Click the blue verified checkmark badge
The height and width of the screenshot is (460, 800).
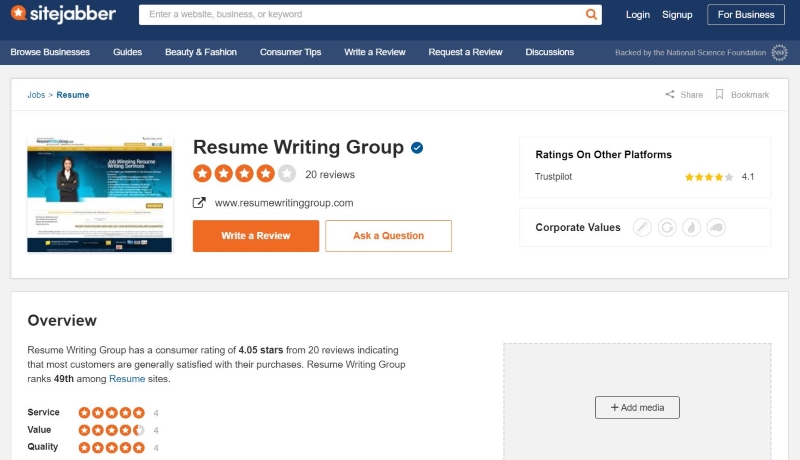coord(417,148)
